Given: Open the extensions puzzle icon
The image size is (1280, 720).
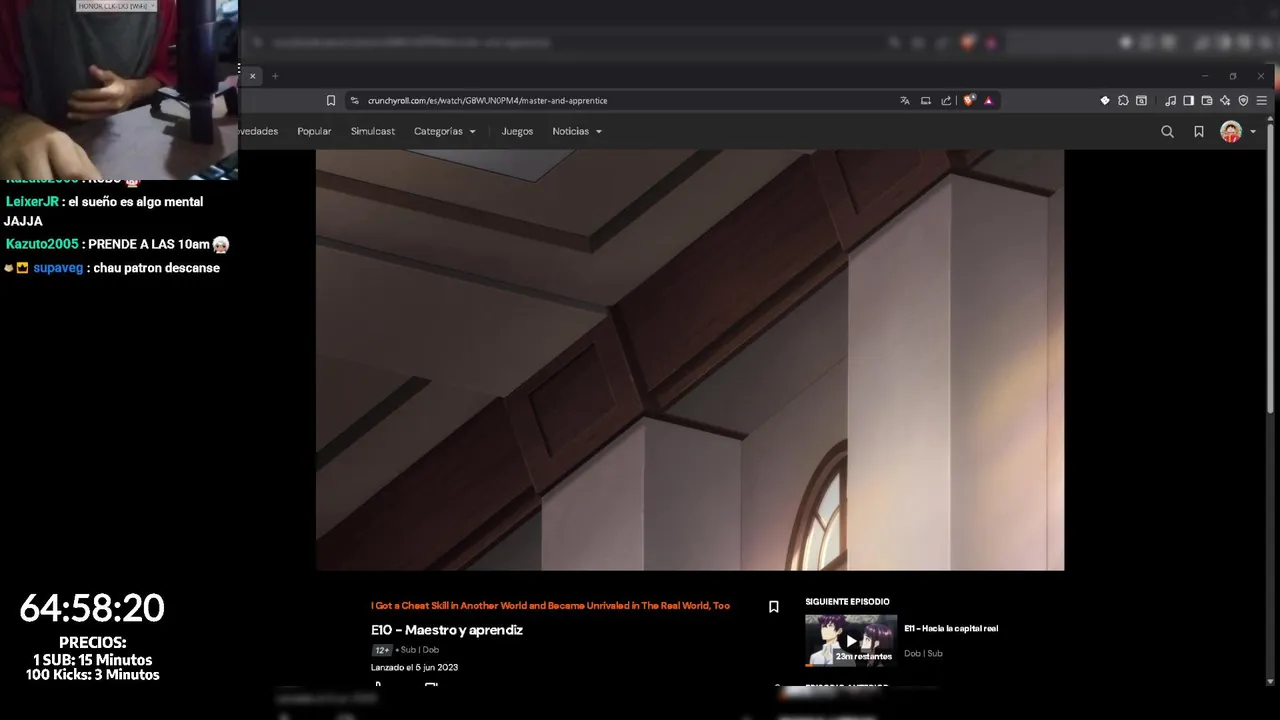Looking at the screenshot, I should (x=1123, y=101).
